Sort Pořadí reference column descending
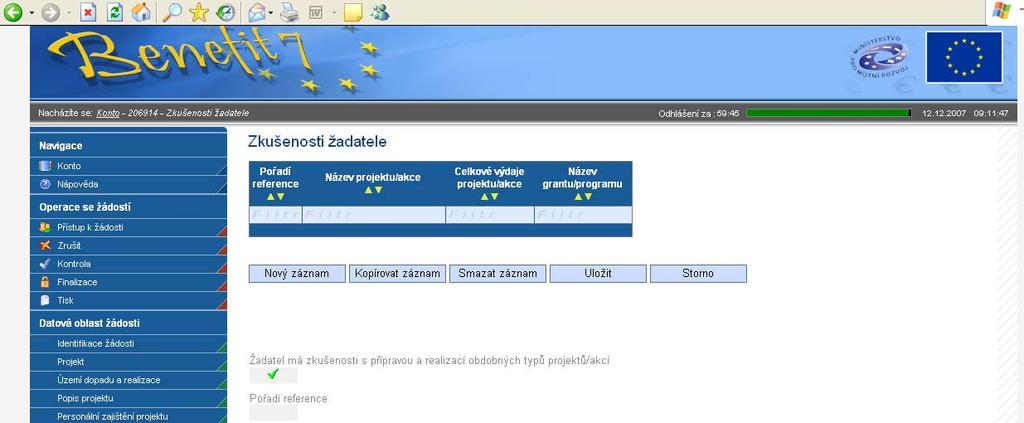Image resolution: width=1024 pixels, height=423 pixels. pos(281,196)
